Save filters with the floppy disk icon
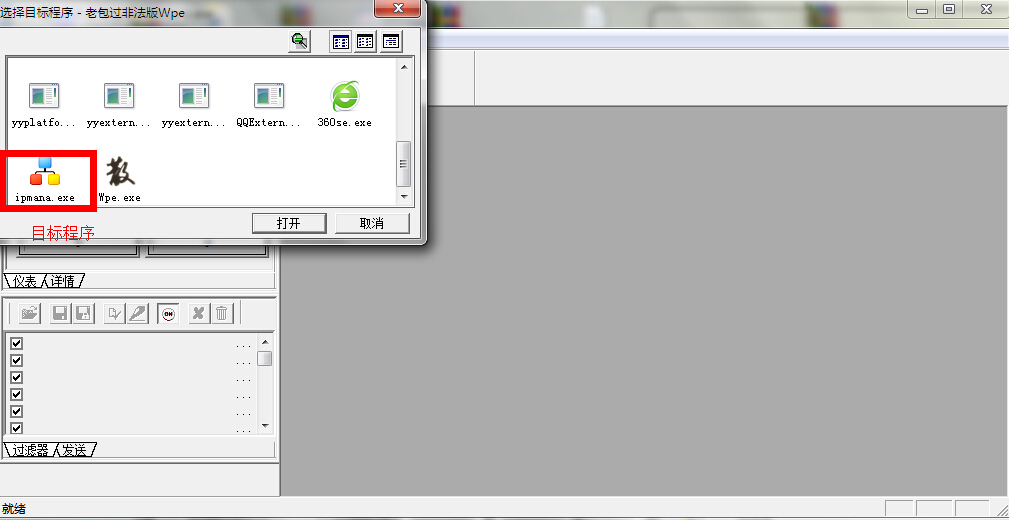This screenshot has width=1009, height=520. click(x=60, y=313)
